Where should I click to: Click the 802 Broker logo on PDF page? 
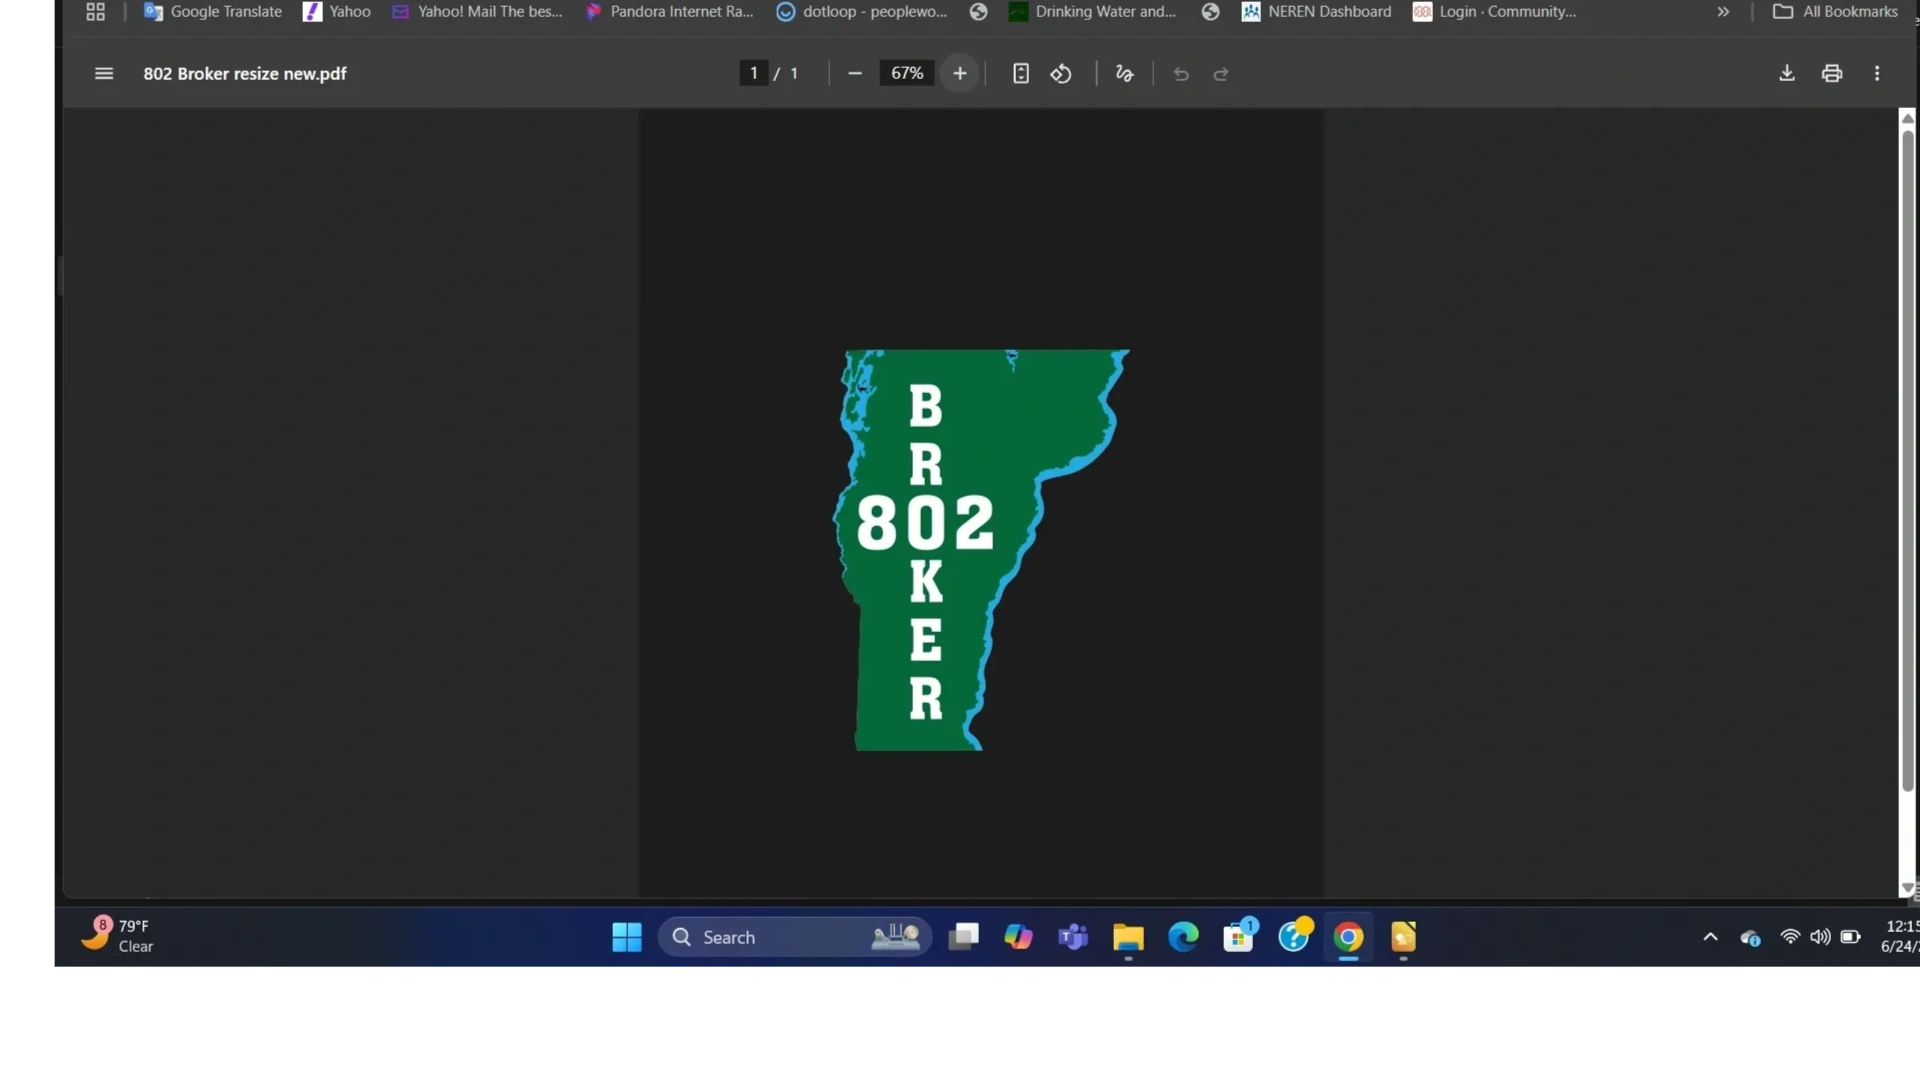(981, 550)
